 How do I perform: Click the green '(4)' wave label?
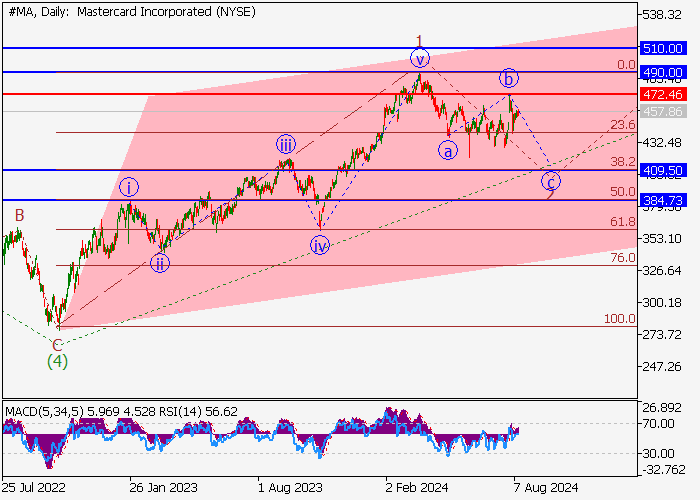point(58,361)
